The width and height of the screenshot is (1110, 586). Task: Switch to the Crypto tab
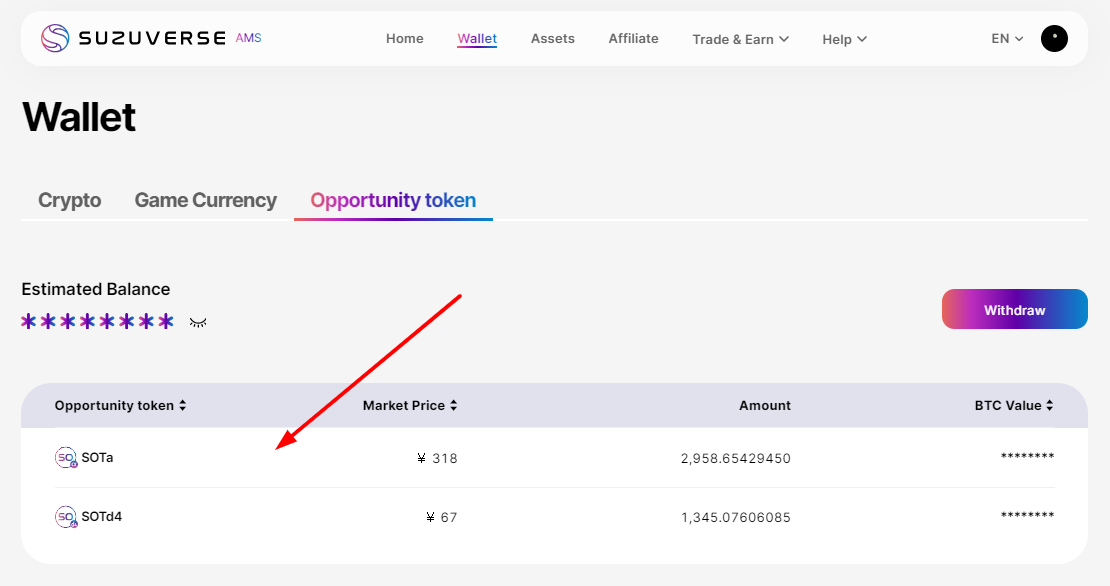pyautogui.click(x=70, y=200)
